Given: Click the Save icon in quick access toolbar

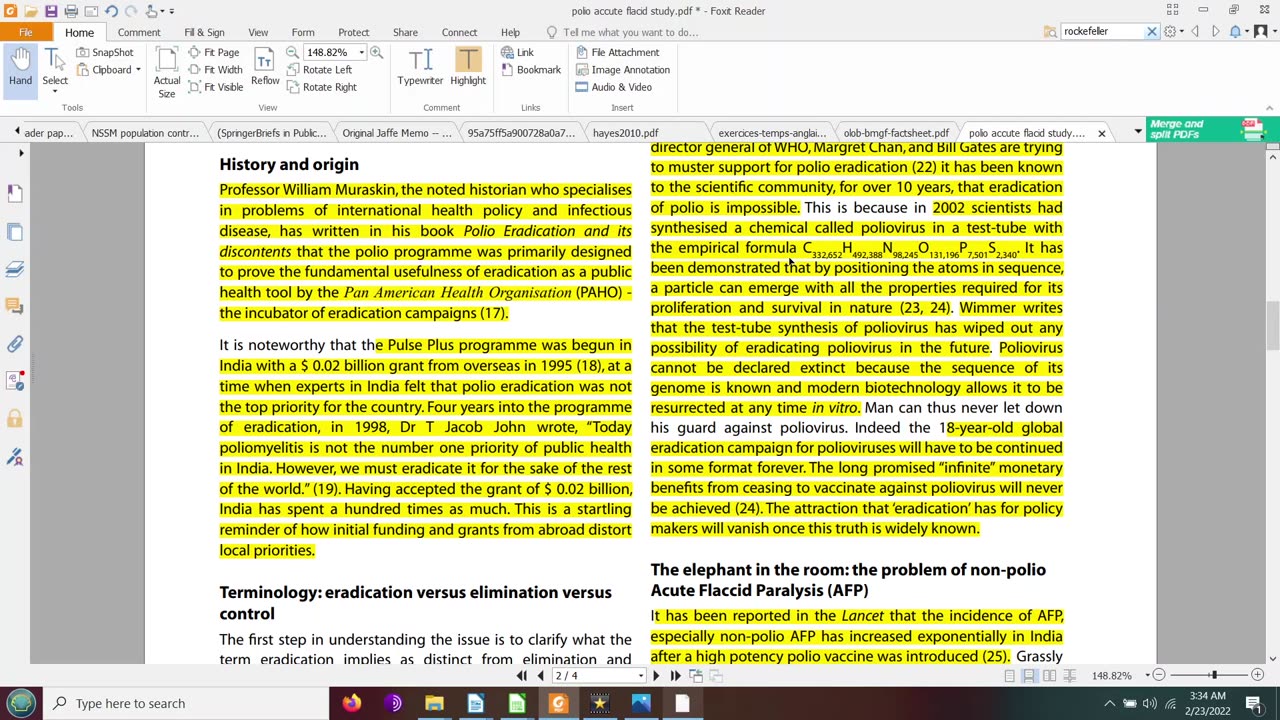Looking at the screenshot, I should (51, 11).
